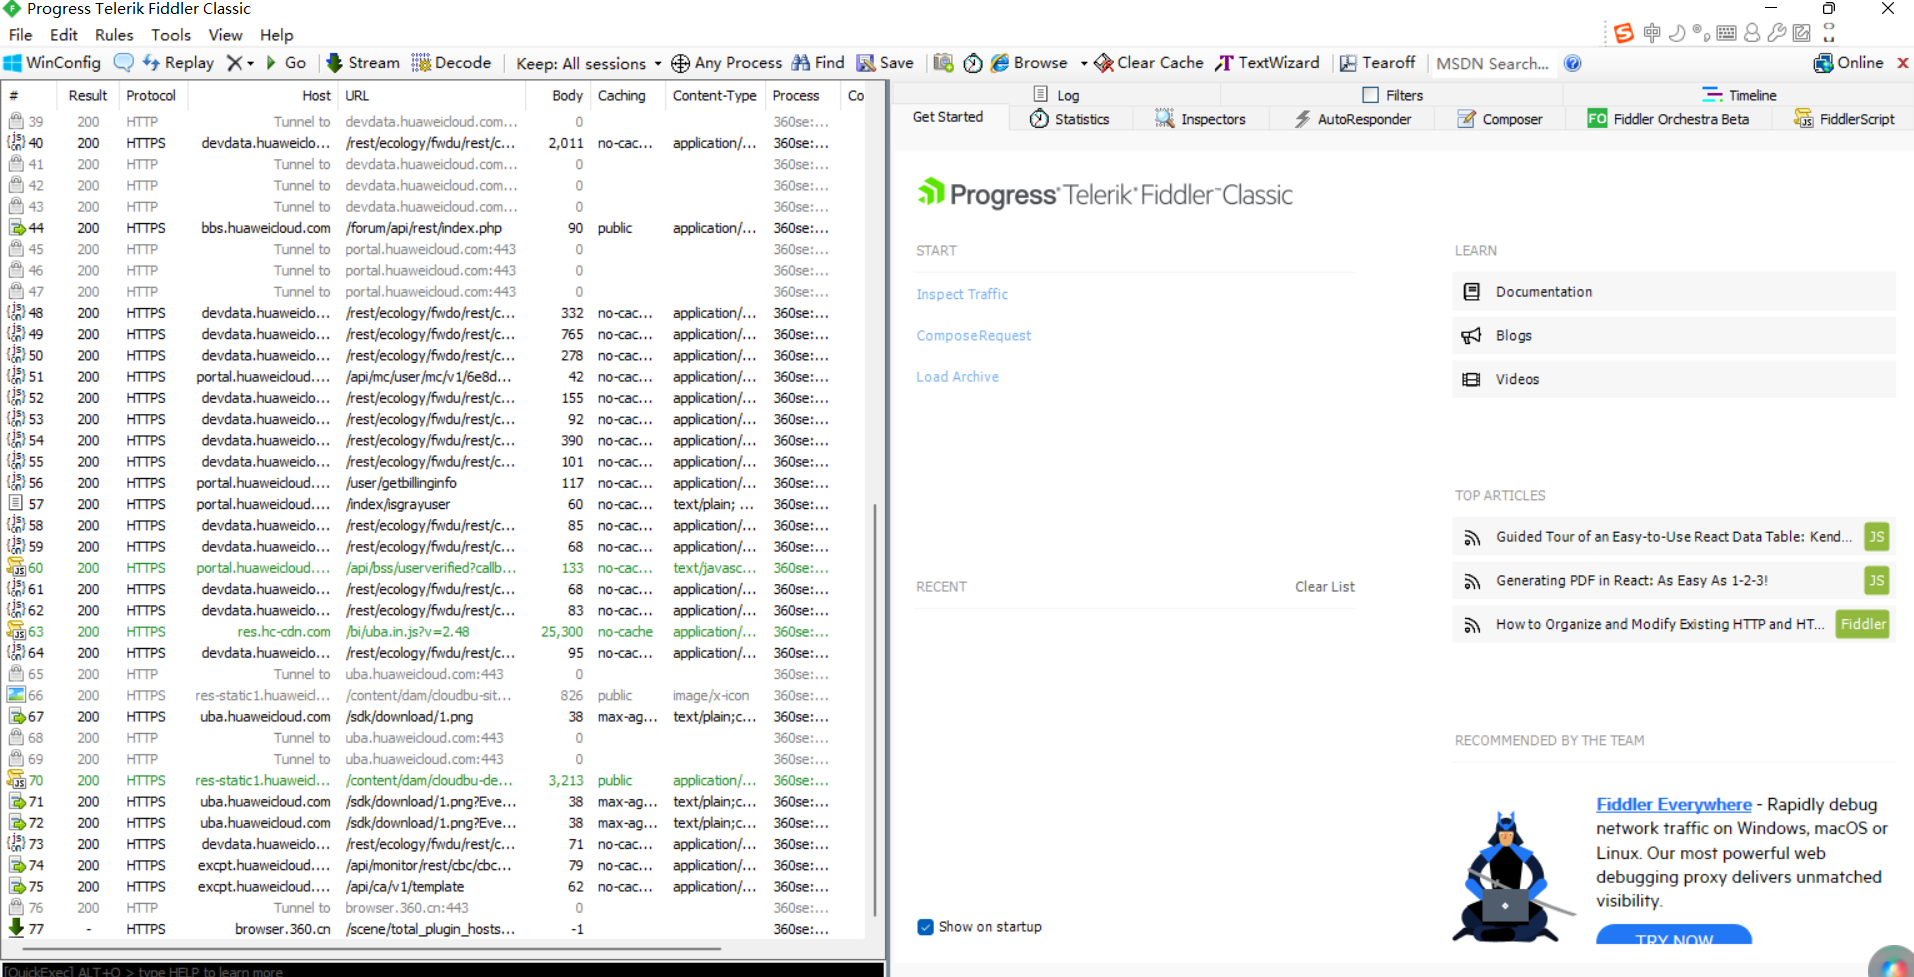Open the Blogs learn item

1673,336
